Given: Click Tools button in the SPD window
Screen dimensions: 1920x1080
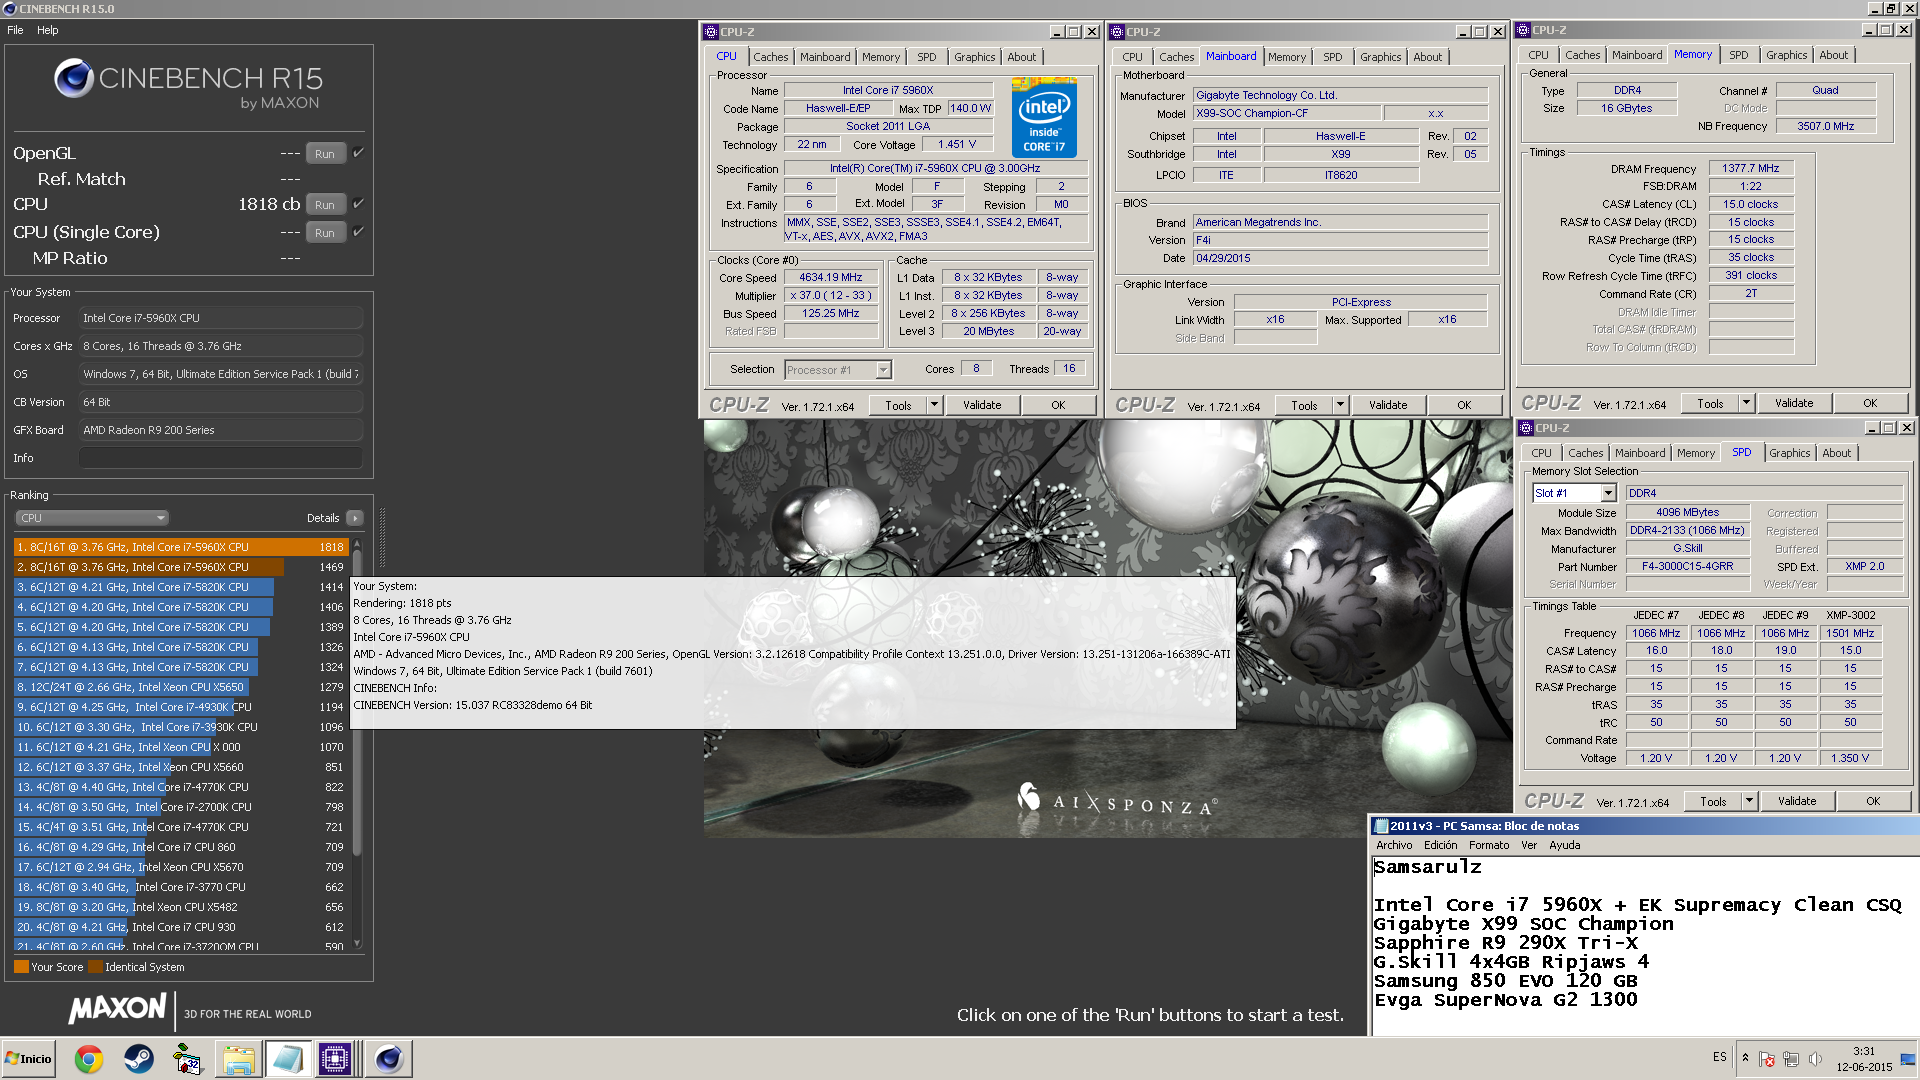Looking at the screenshot, I should pyautogui.click(x=1713, y=801).
